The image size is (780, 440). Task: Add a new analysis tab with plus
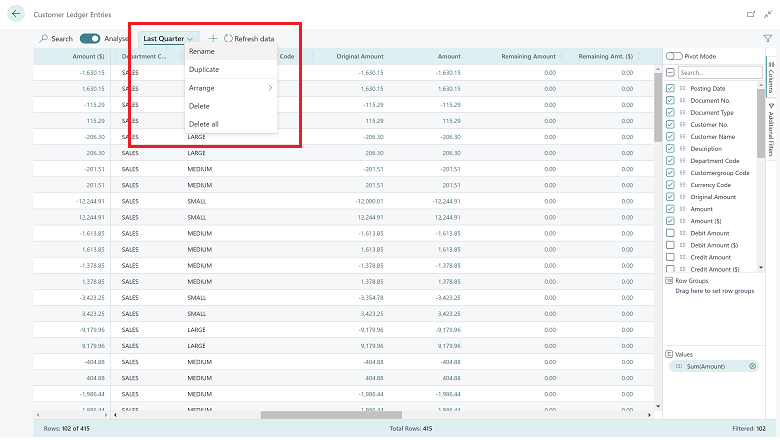pos(213,38)
